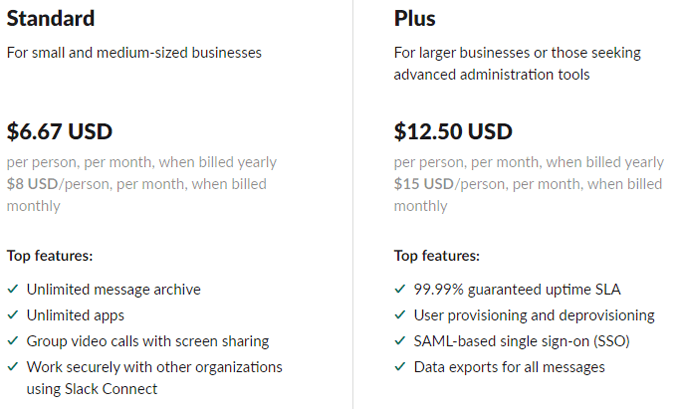This screenshot has width=680, height=409.
Task: Select the Standard plan heading
Action: point(51,19)
